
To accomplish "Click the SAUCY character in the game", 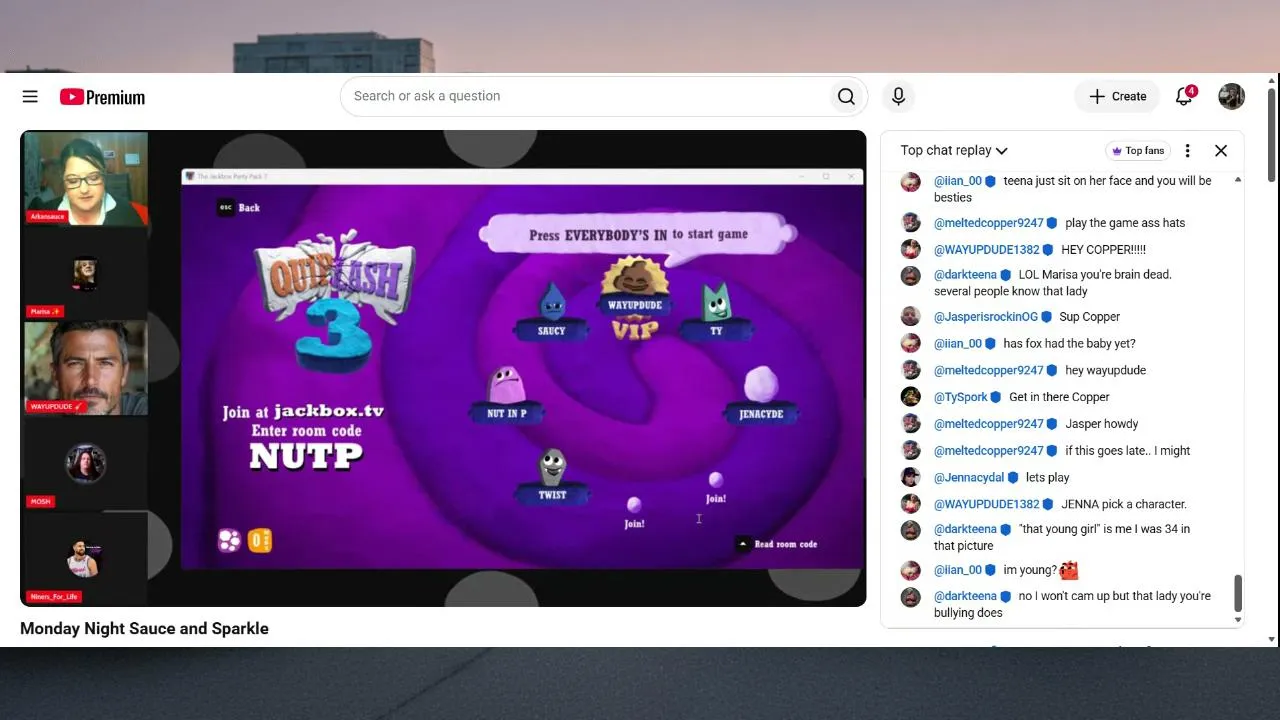I will click(551, 312).
